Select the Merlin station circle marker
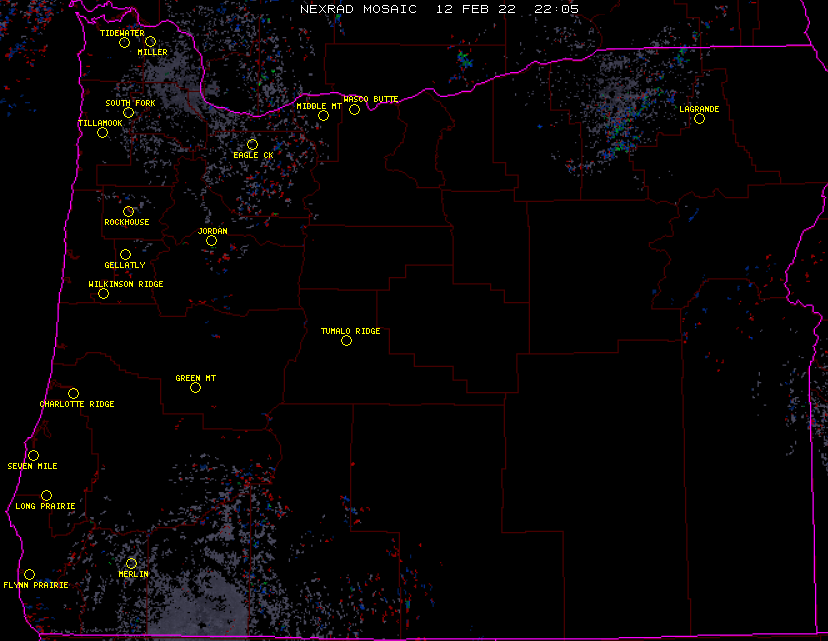828x641 pixels. (x=131, y=563)
